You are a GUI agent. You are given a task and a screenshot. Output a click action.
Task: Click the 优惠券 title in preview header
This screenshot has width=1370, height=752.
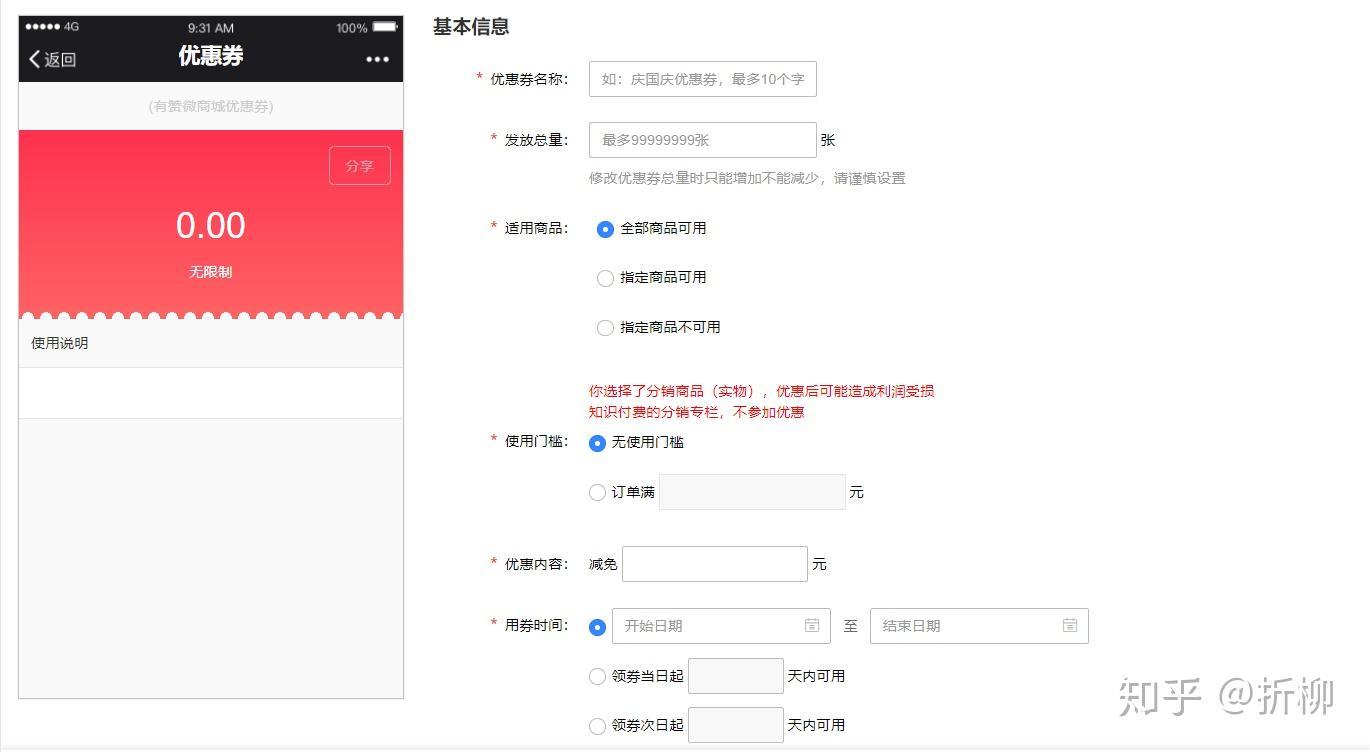(211, 56)
